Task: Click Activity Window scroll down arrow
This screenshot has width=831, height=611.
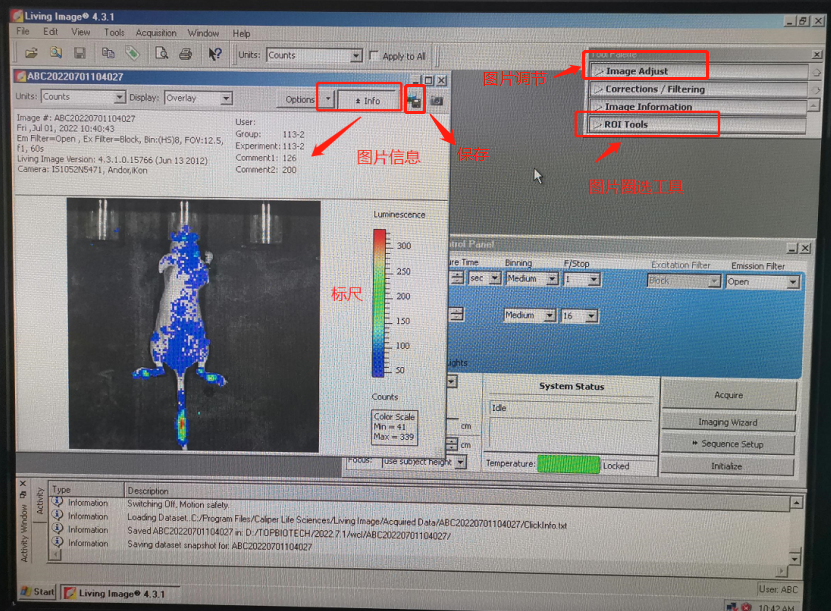Action: (x=794, y=559)
